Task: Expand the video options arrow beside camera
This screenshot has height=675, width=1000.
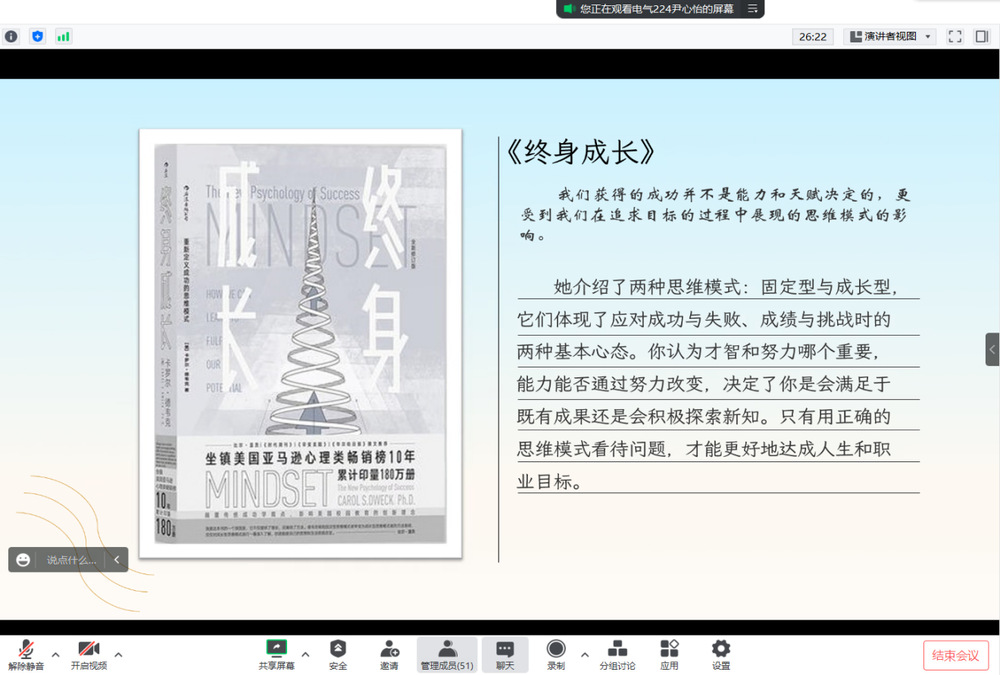Action: [118, 655]
